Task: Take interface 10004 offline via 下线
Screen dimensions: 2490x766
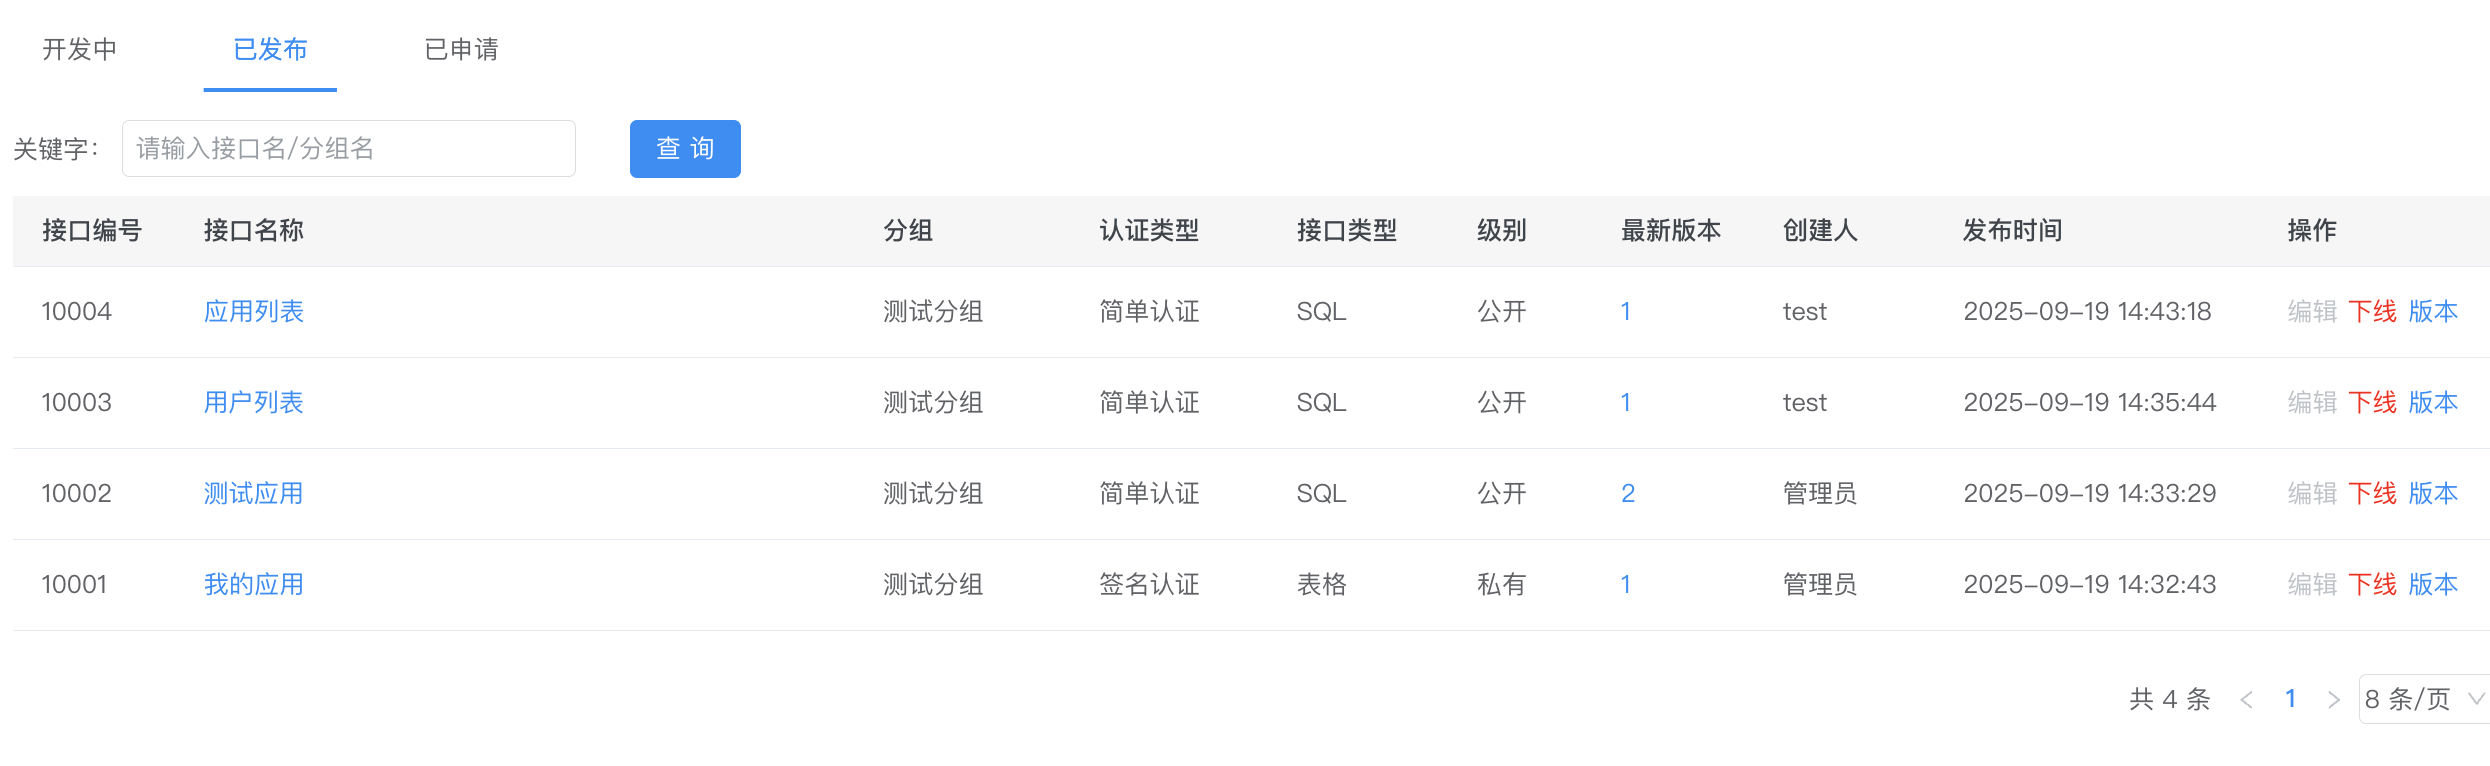Action: [x=2372, y=312]
